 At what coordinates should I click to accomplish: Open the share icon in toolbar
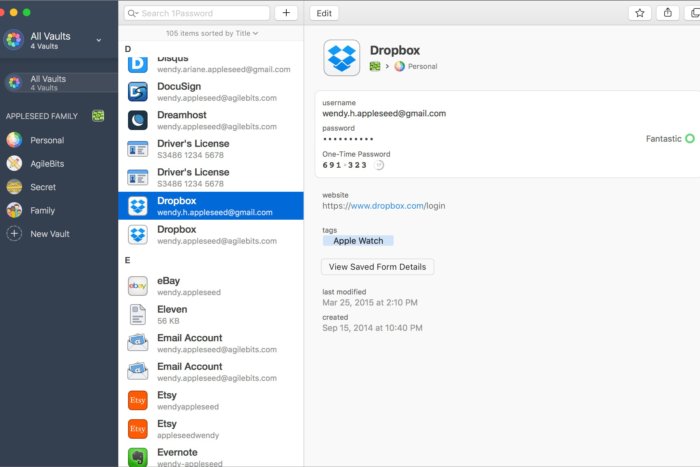pyautogui.click(x=667, y=13)
